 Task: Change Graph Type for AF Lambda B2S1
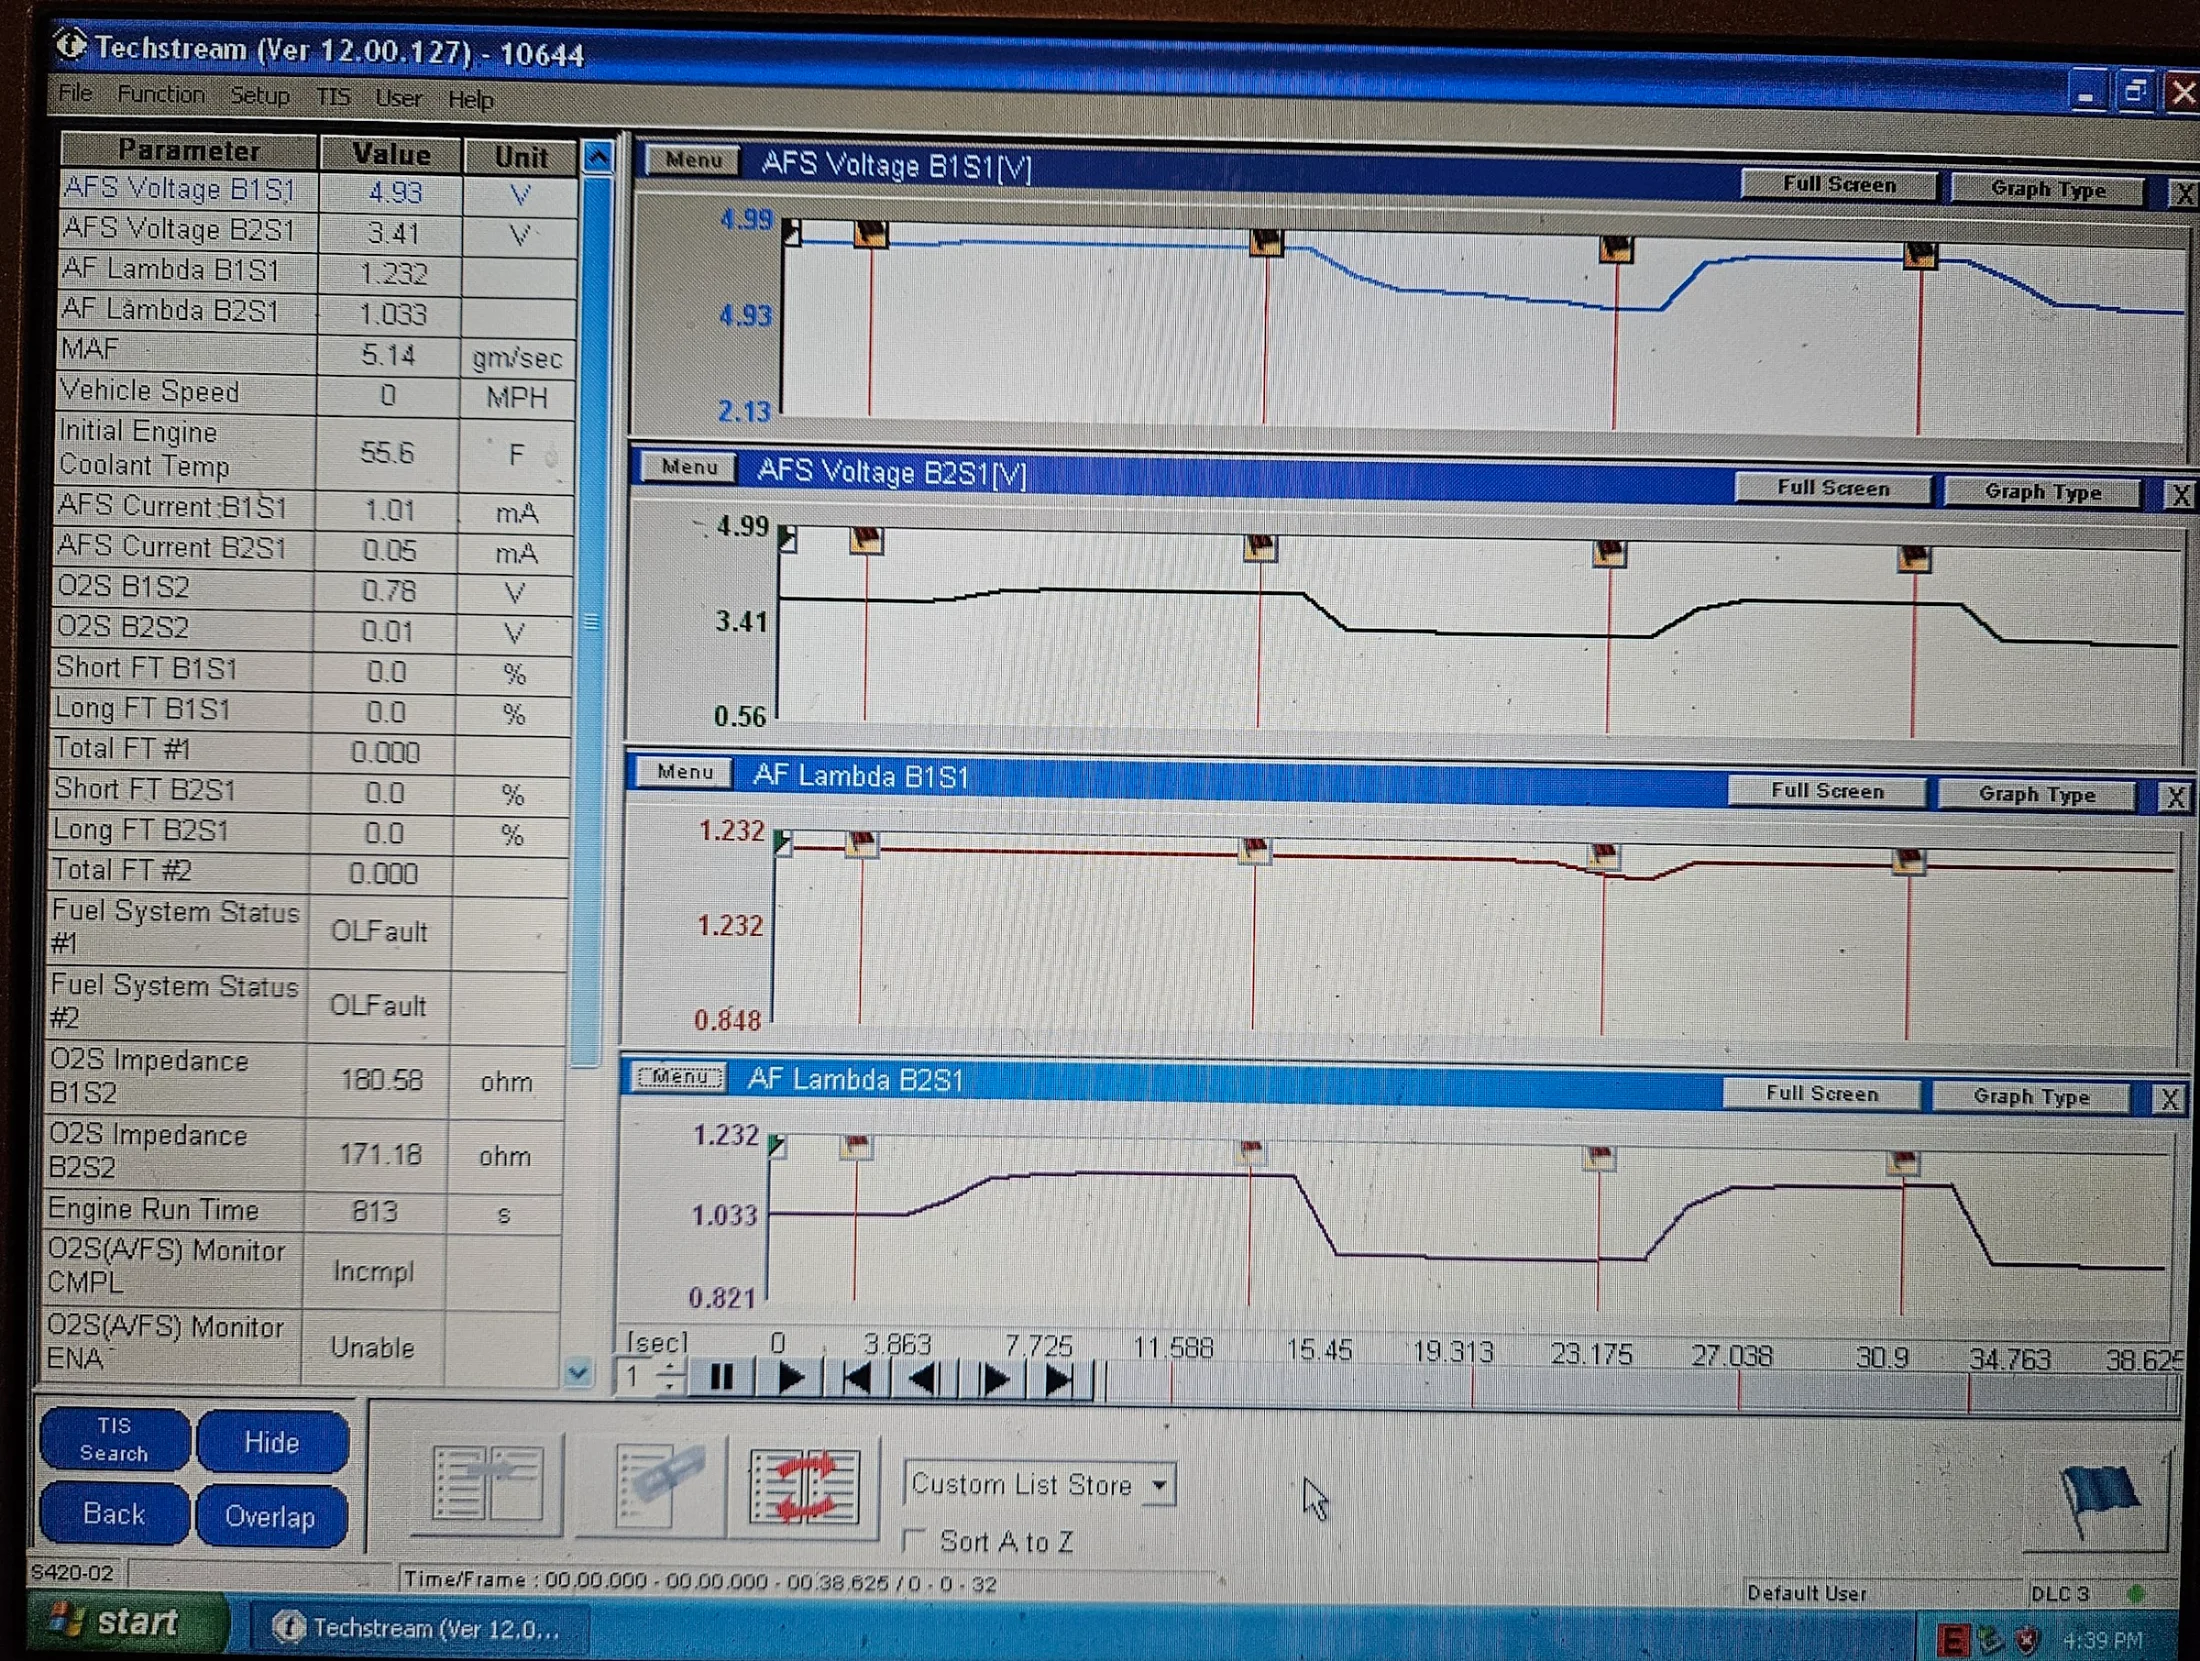point(2030,1097)
